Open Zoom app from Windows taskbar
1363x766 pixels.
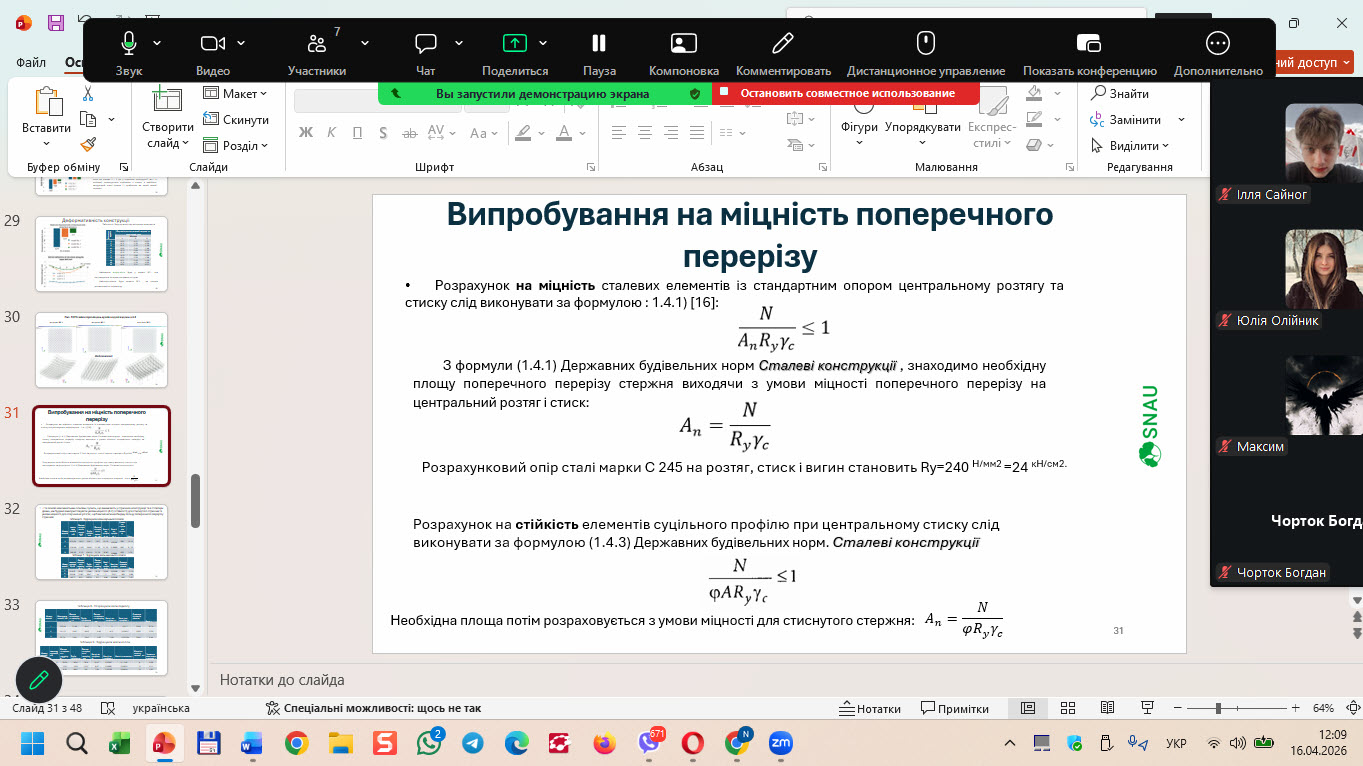pos(780,743)
